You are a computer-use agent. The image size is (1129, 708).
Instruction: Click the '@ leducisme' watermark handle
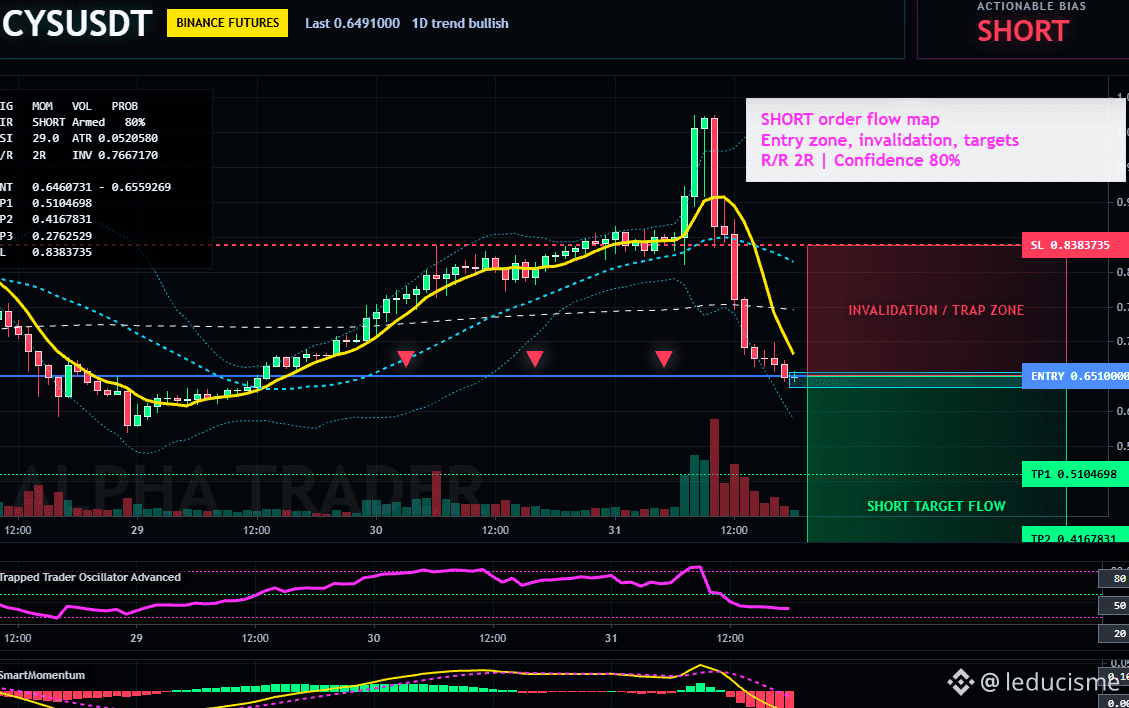1050,681
